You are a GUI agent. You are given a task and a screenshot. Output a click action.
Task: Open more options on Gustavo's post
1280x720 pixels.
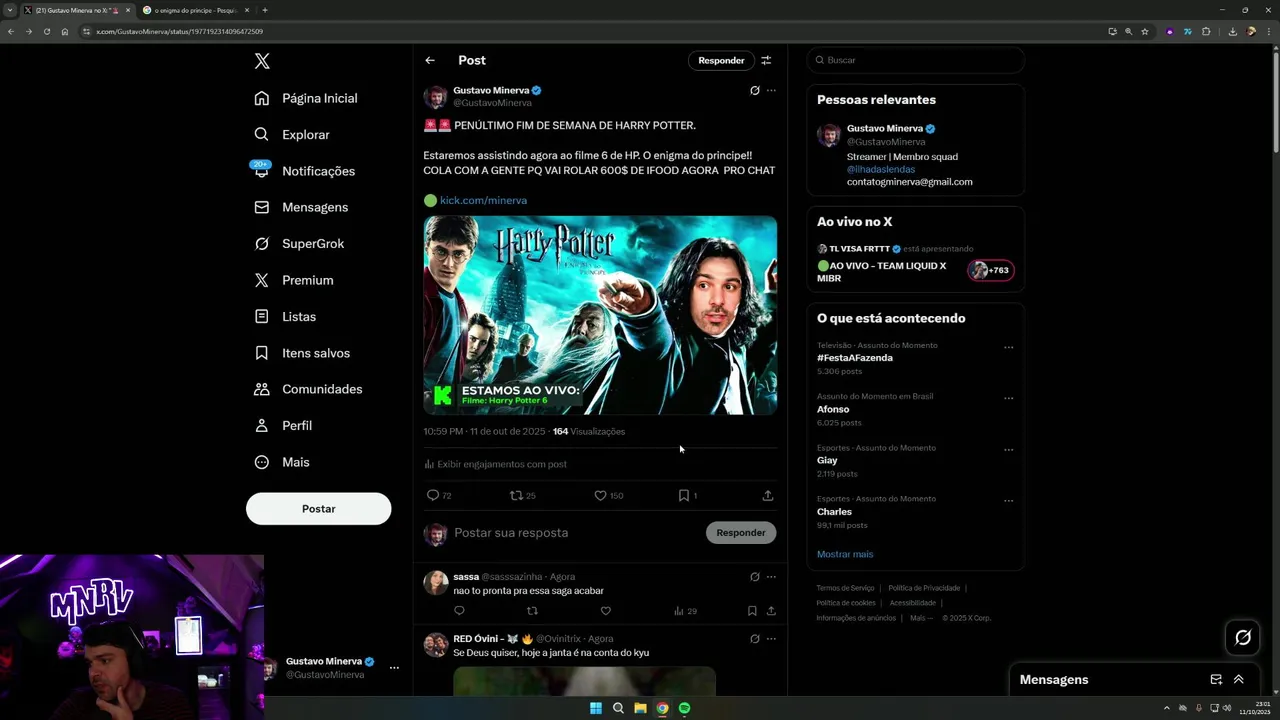click(x=771, y=90)
